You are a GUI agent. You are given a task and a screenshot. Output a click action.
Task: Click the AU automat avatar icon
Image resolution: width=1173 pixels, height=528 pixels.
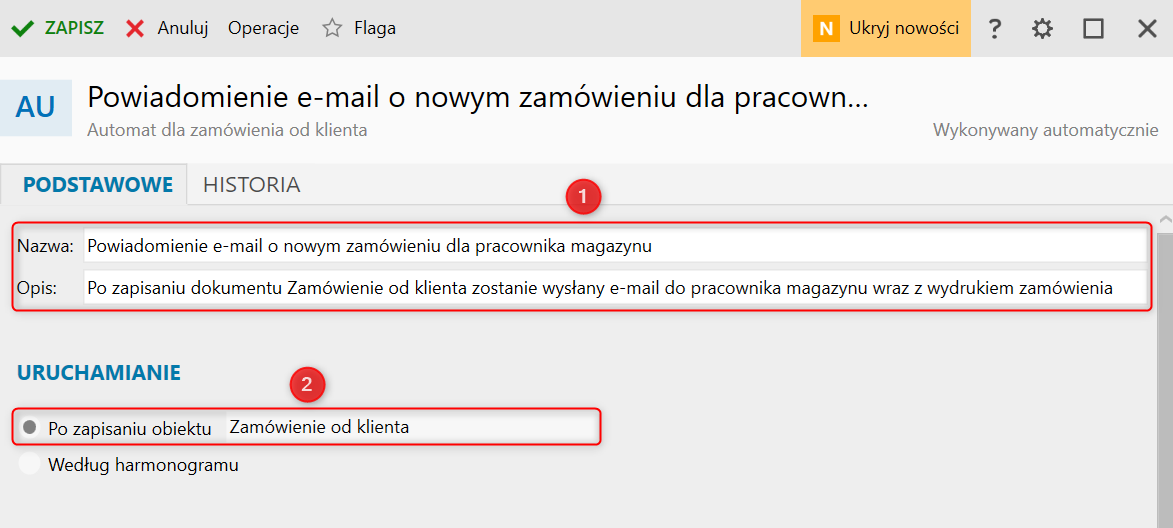(36, 108)
